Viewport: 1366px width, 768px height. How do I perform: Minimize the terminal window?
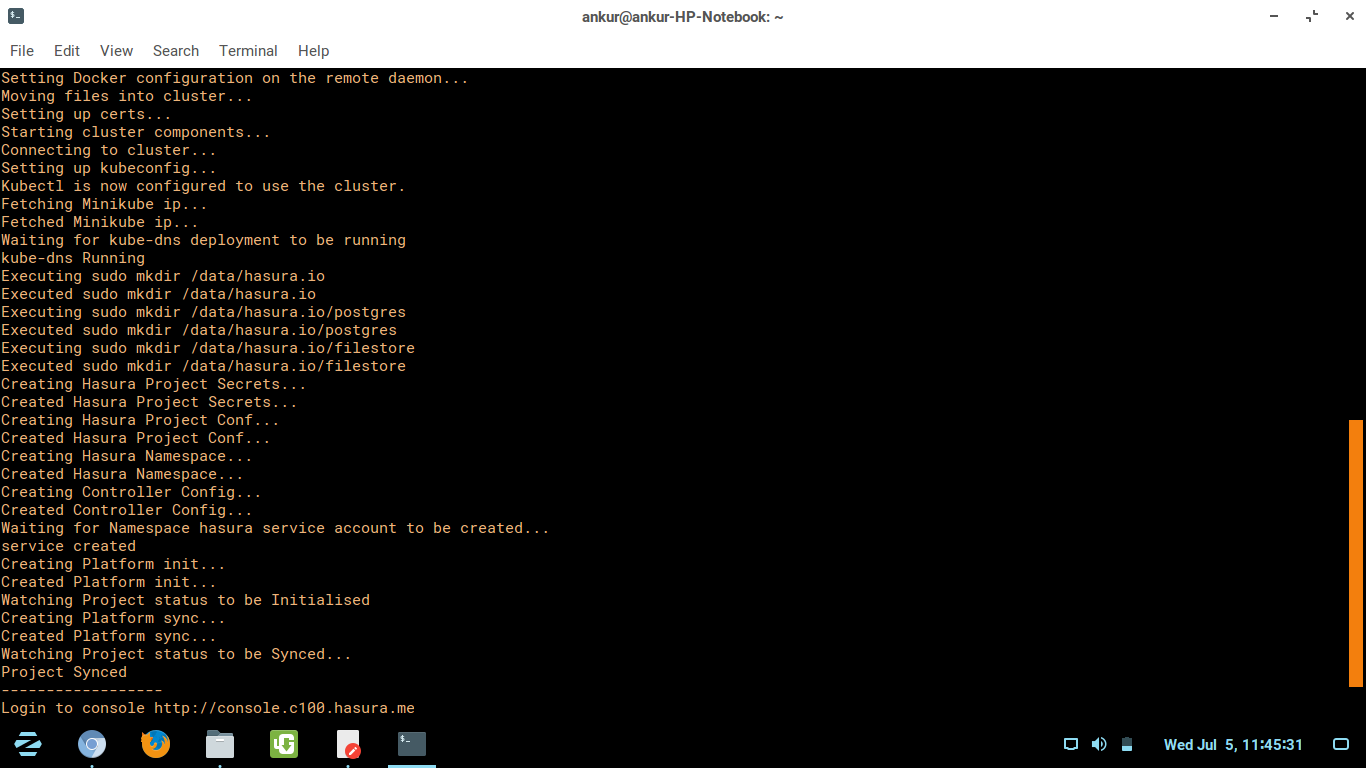(1274, 16)
